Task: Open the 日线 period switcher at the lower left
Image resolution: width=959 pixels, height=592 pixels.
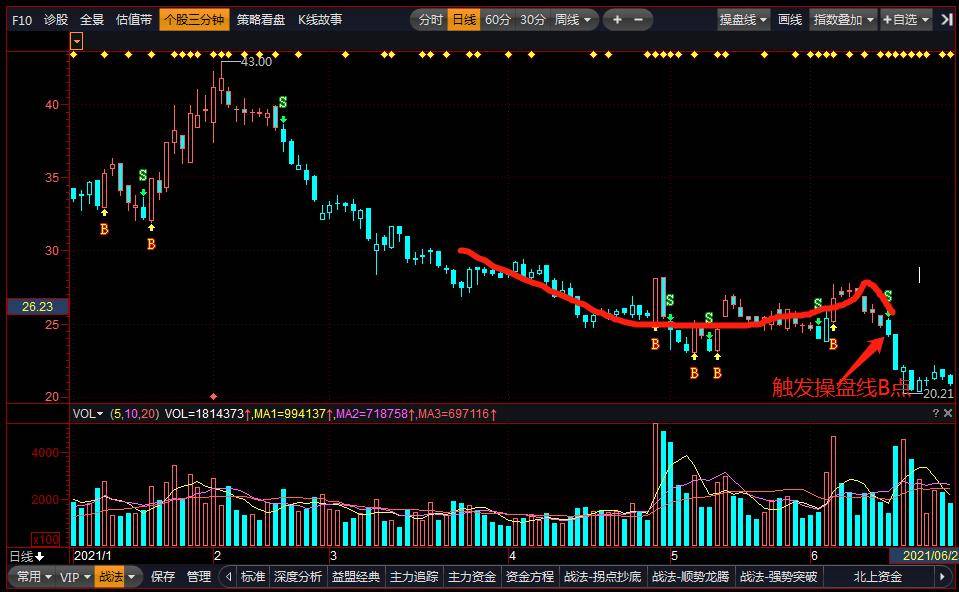Action: point(27,556)
